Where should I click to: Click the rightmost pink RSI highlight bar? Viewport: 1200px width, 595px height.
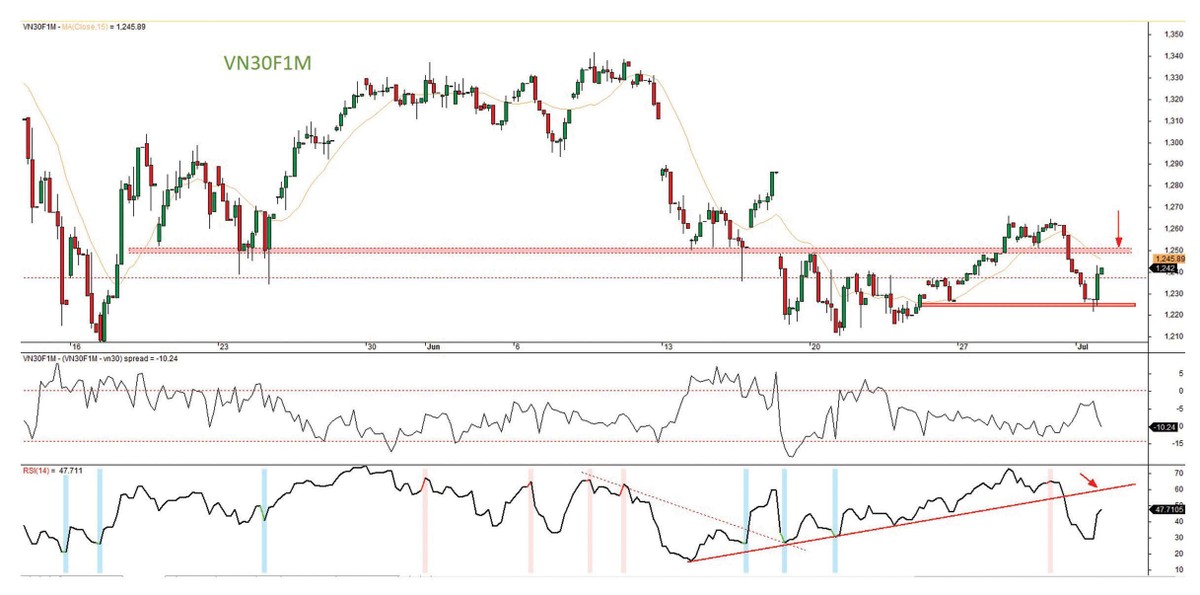click(1049, 518)
